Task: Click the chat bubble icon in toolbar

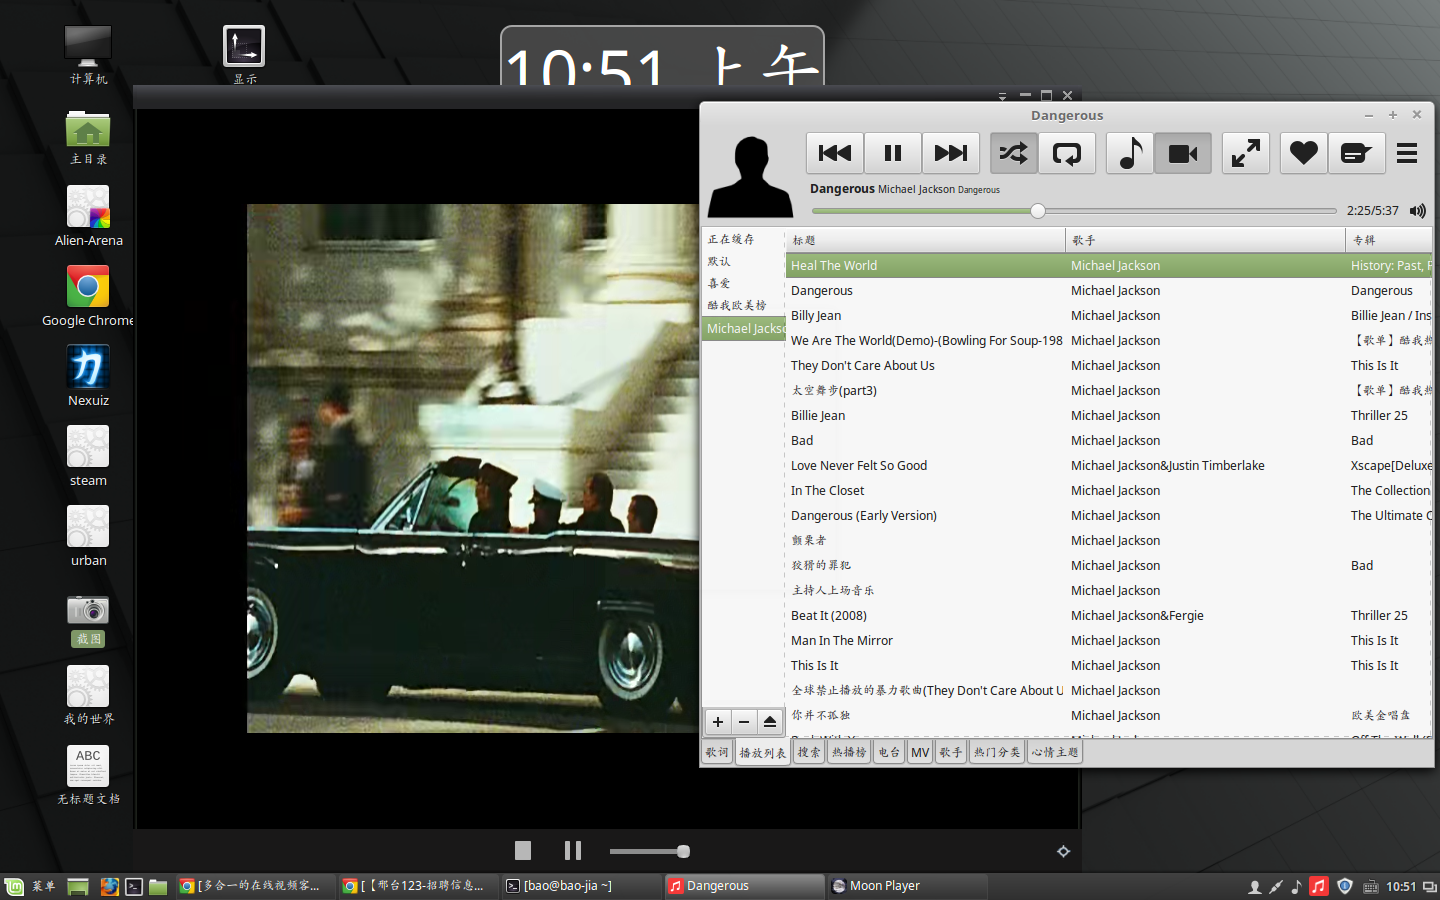Action: point(1356,153)
